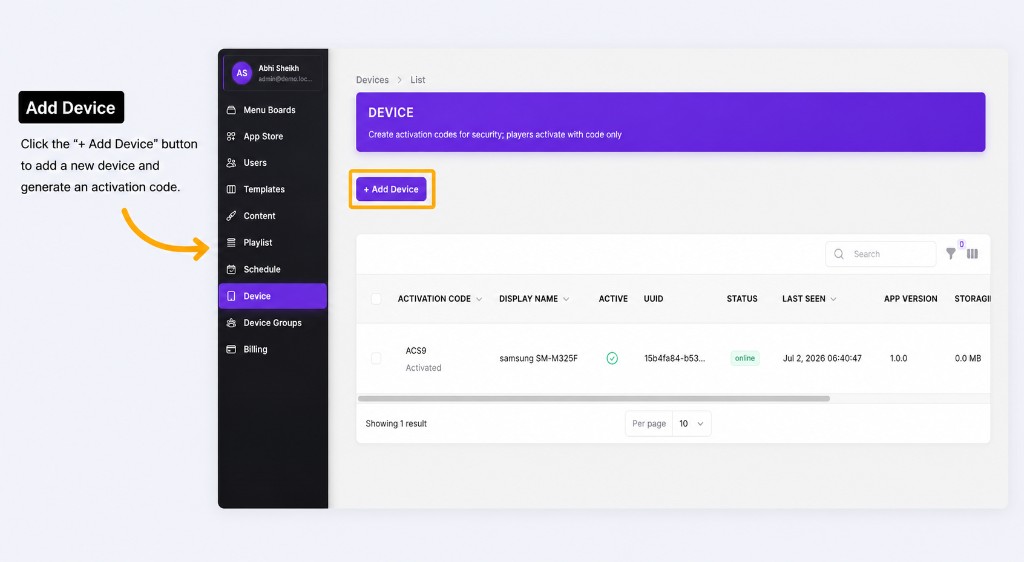Open Device Groups in sidebar
This screenshot has width=1024, height=562.
[273, 322]
